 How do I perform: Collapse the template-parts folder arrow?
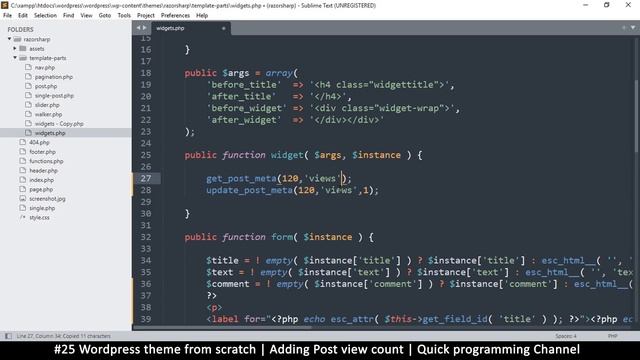(x=15, y=58)
